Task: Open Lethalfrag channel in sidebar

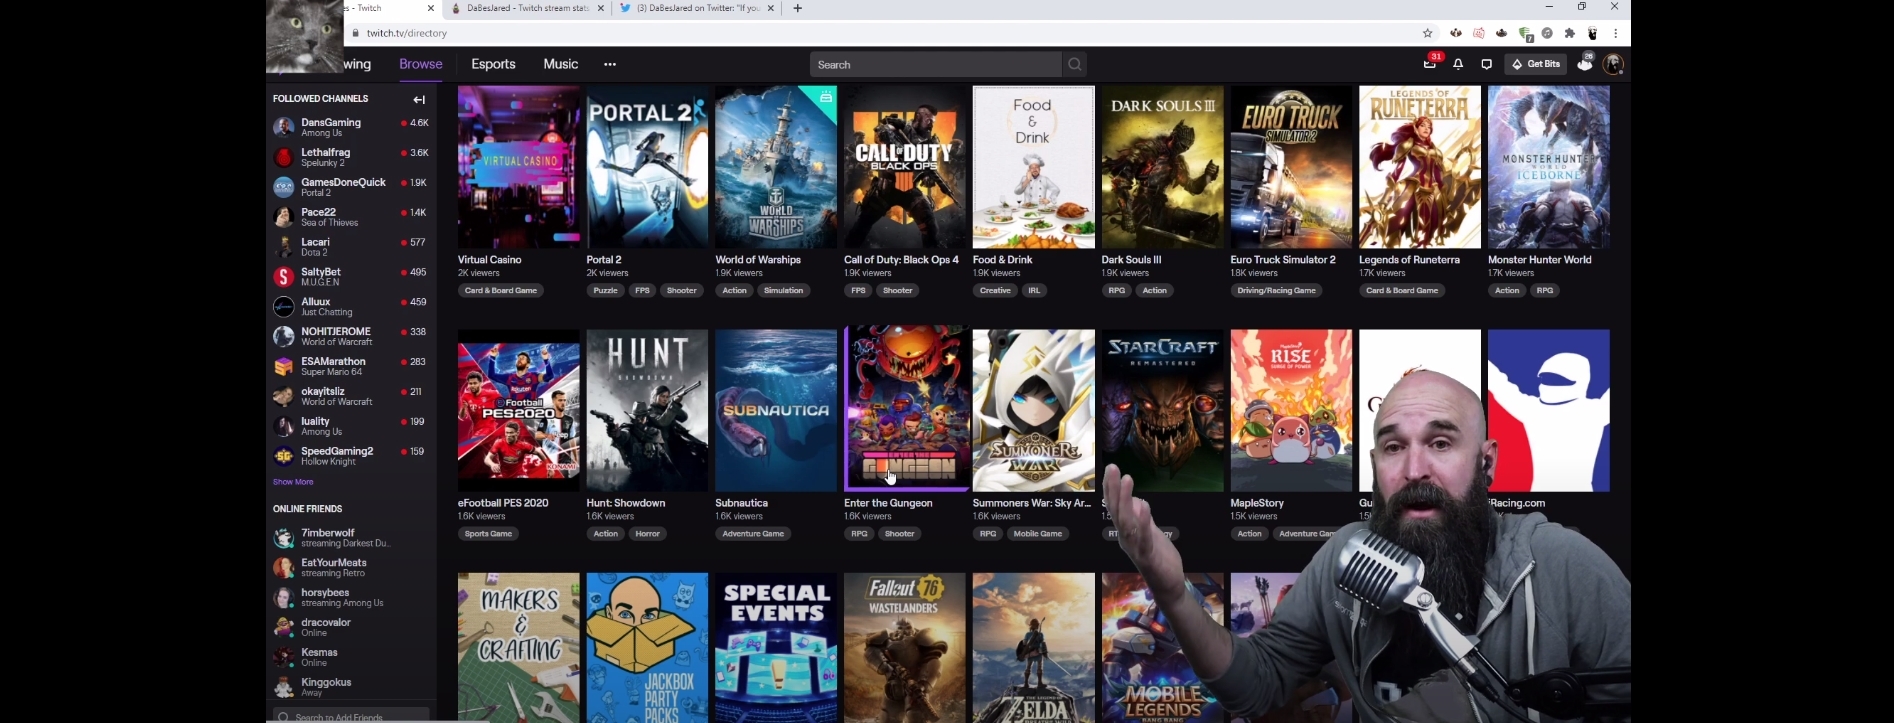Action: coord(351,157)
